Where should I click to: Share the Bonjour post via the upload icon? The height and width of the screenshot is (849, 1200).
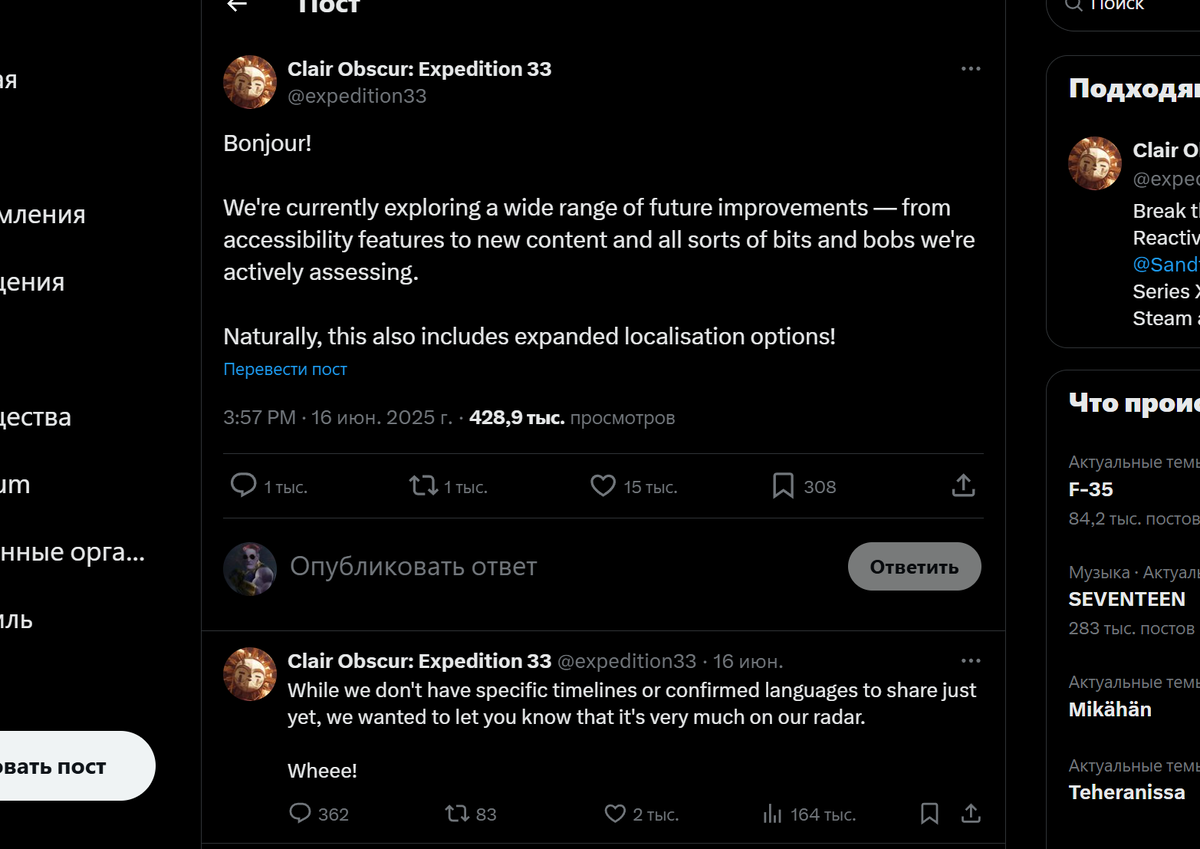point(963,484)
